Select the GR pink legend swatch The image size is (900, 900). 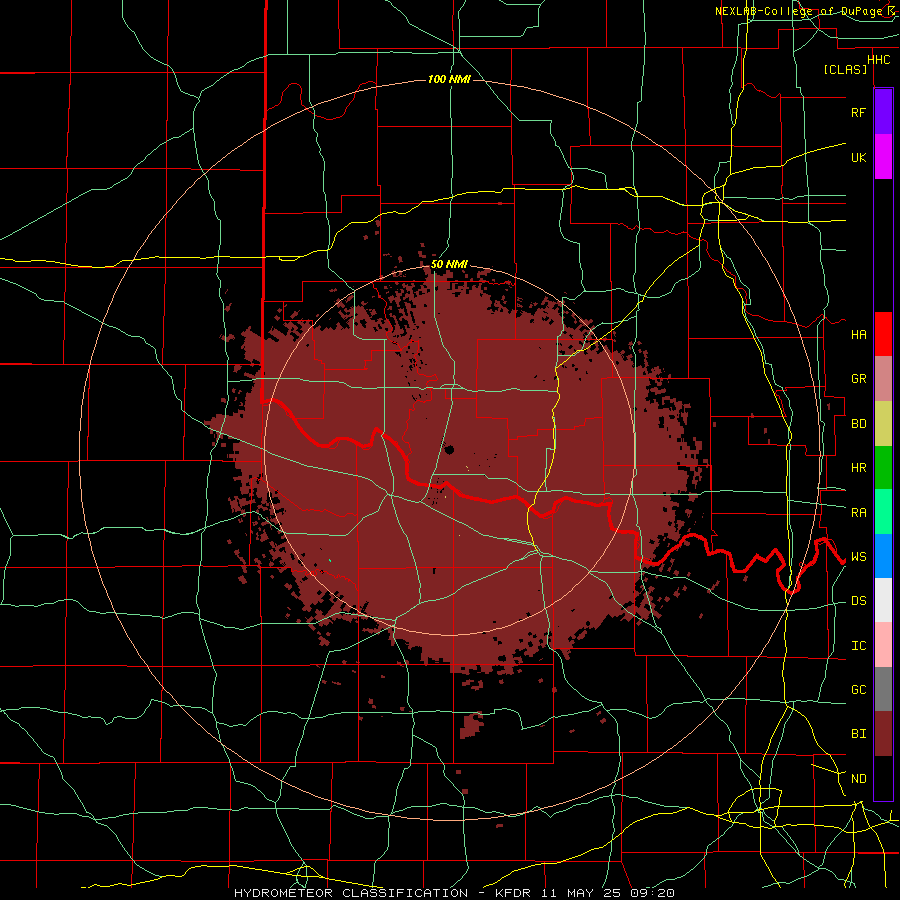(883, 379)
